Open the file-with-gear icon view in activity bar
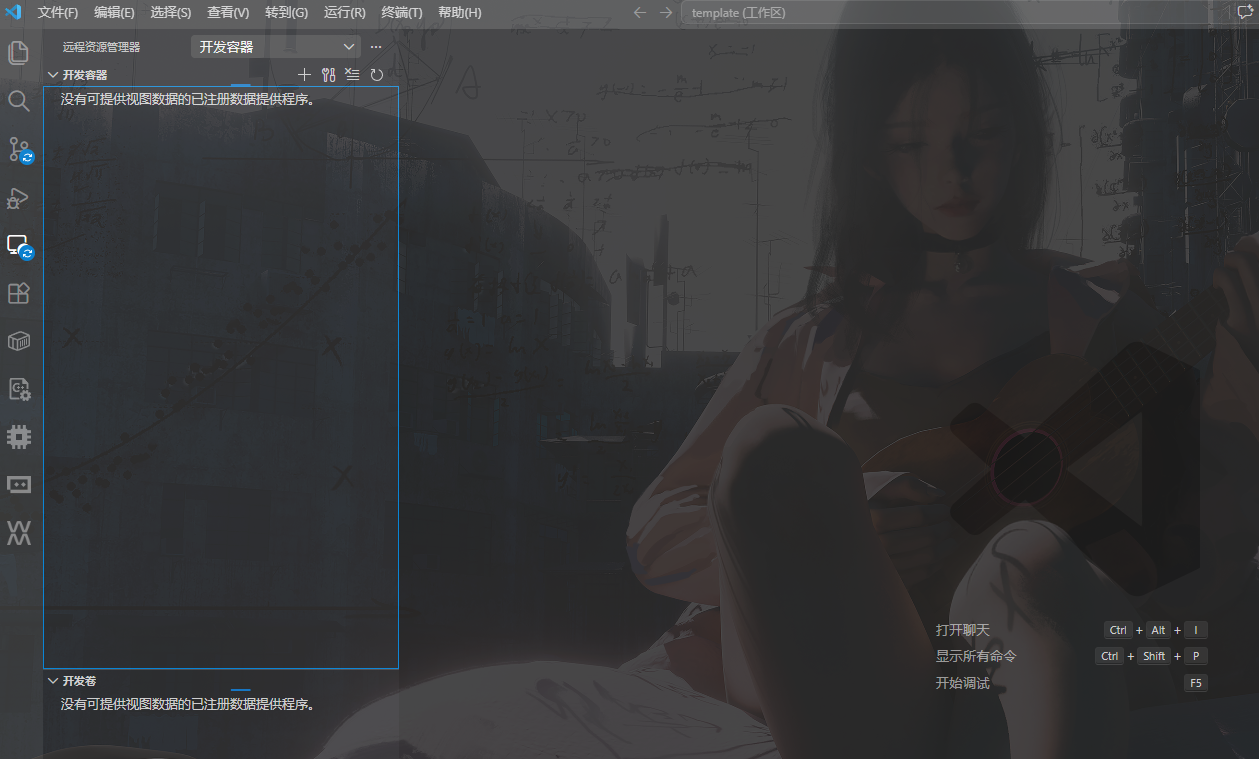The image size is (1259, 759). 19,389
